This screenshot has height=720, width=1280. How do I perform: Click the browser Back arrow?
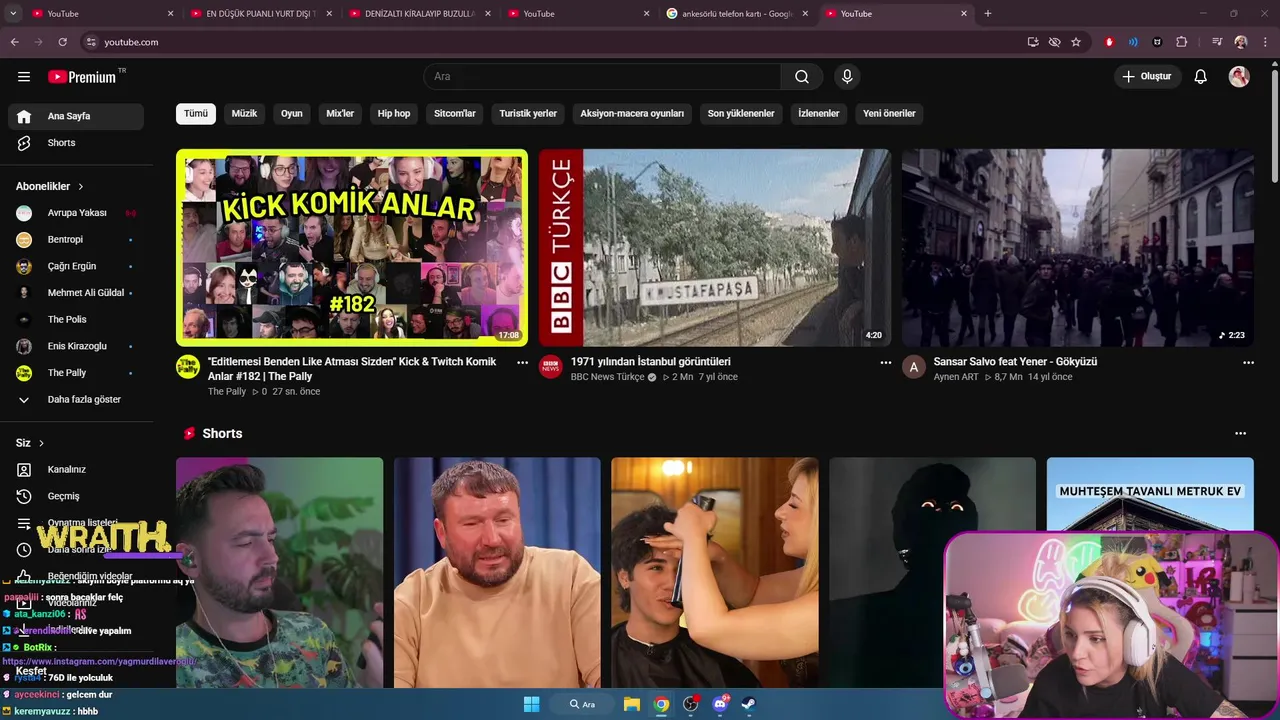(14, 42)
